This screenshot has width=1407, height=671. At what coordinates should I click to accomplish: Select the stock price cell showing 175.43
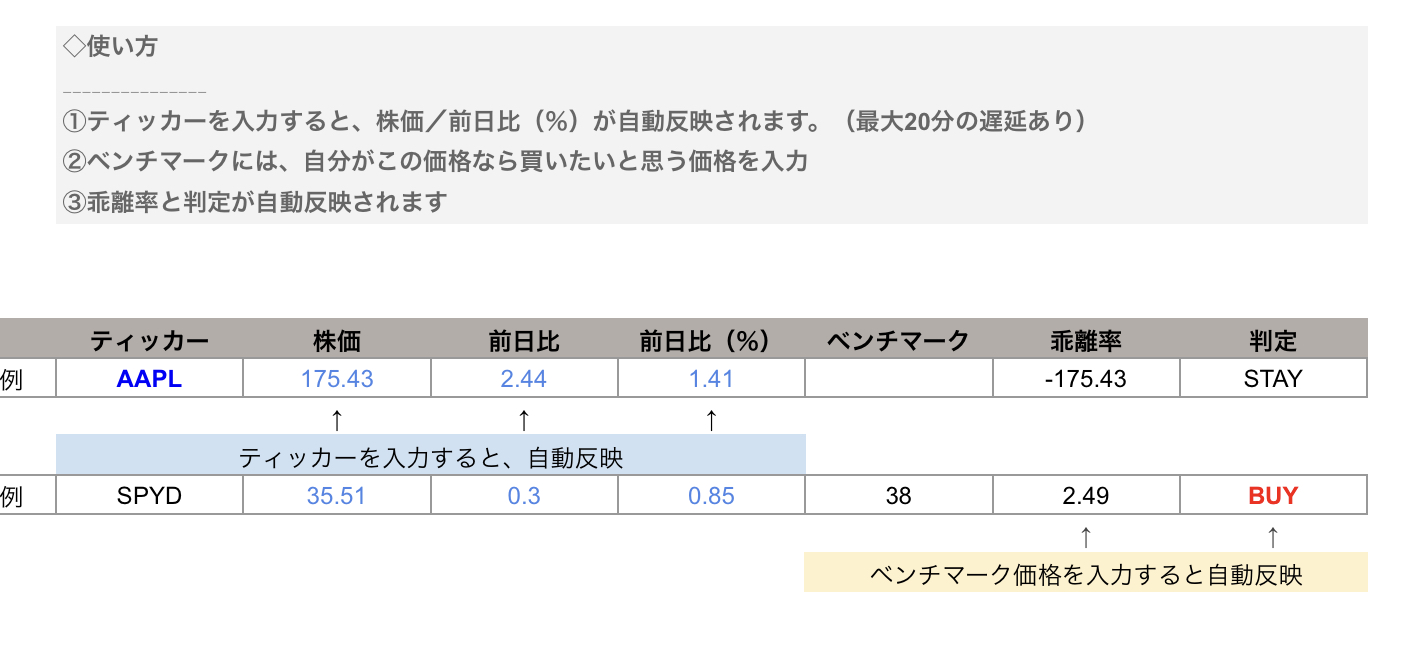(x=336, y=379)
